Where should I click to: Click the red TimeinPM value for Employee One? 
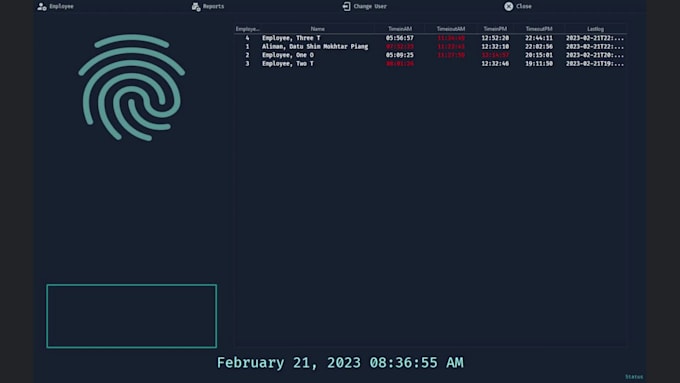click(495, 55)
